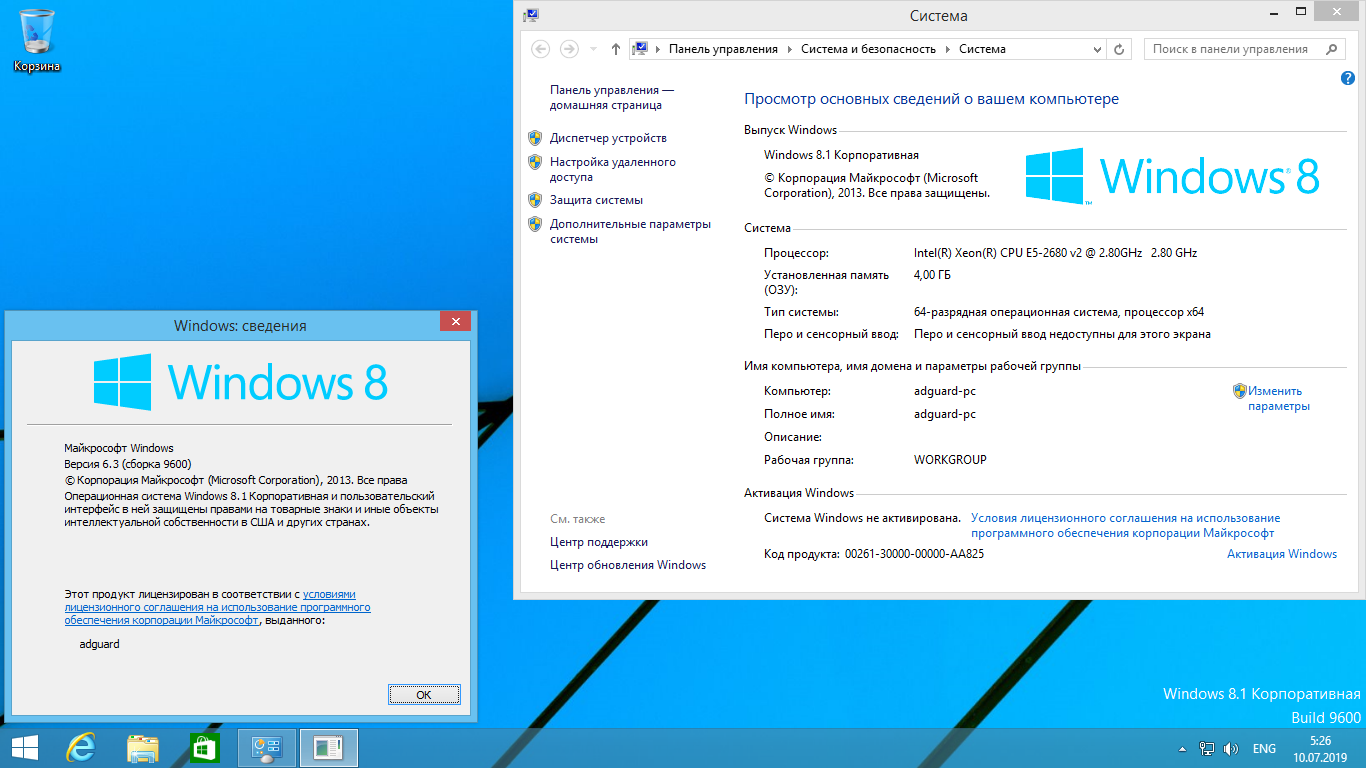1366x768 pixels.
Task: Click the adguard licensee name in dialog
Action: [x=99, y=644]
